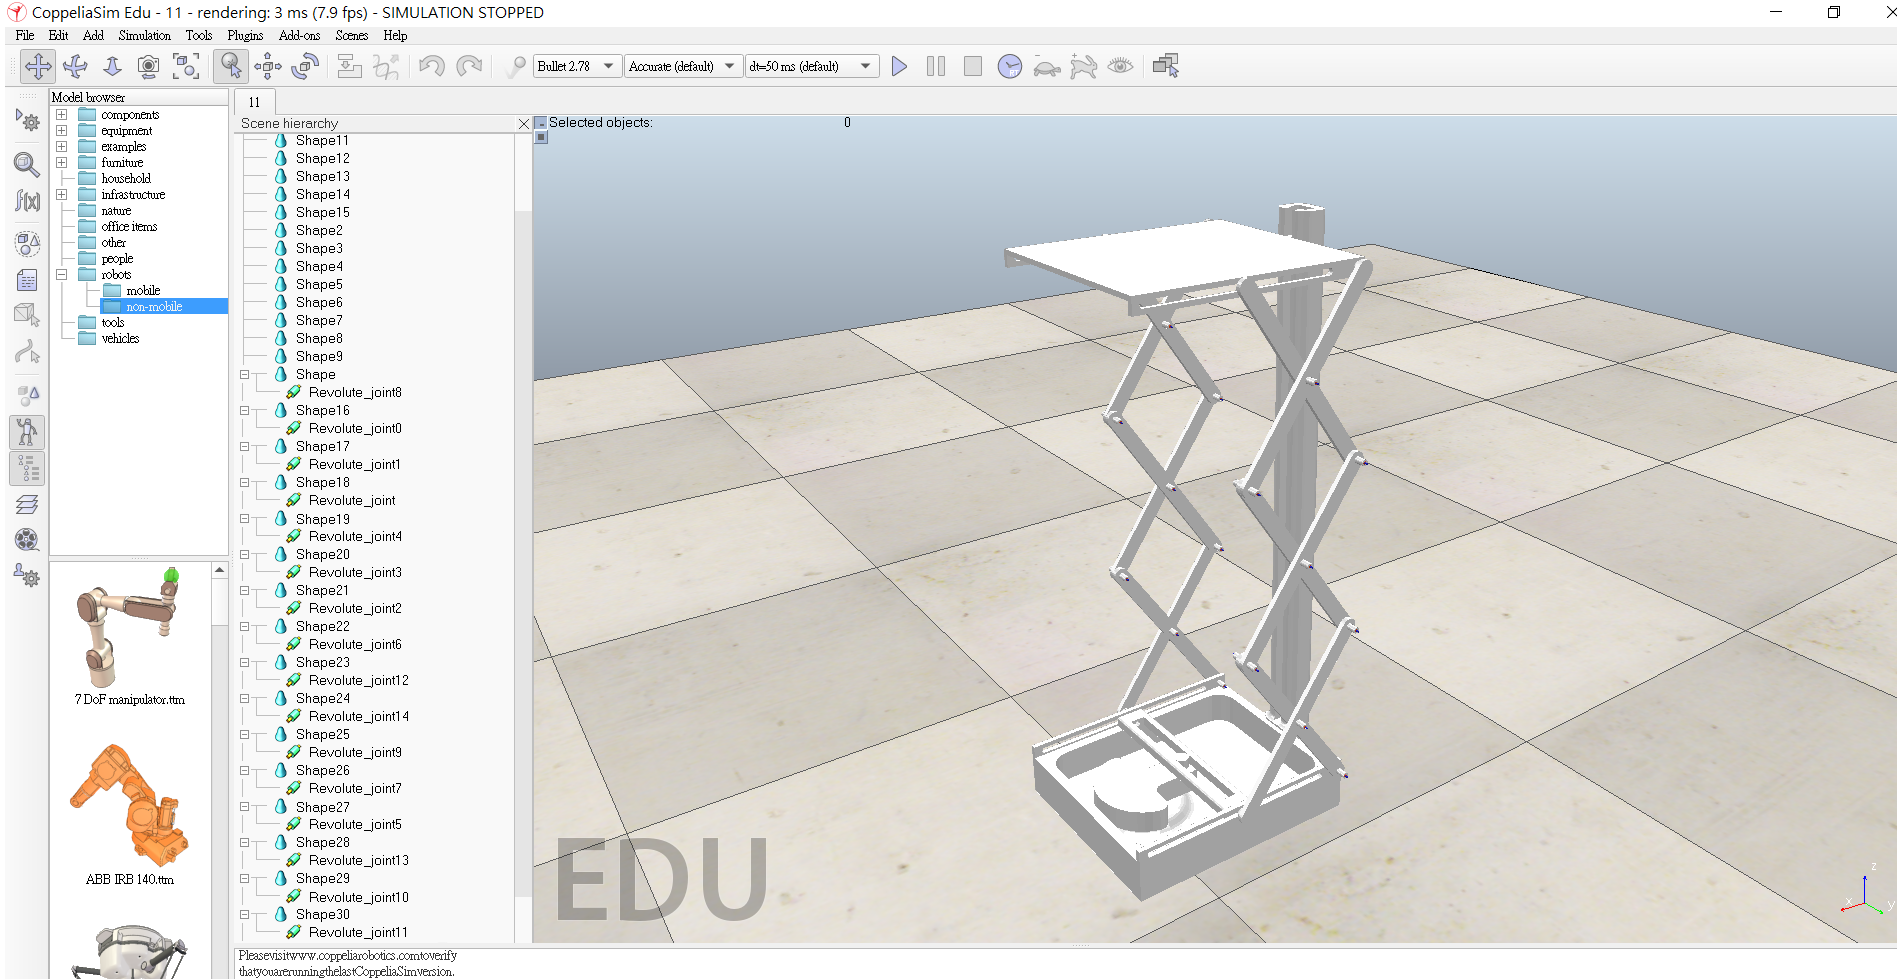Open the video recorder icon
This screenshot has width=1897, height=979.
[x=27, y=540]
